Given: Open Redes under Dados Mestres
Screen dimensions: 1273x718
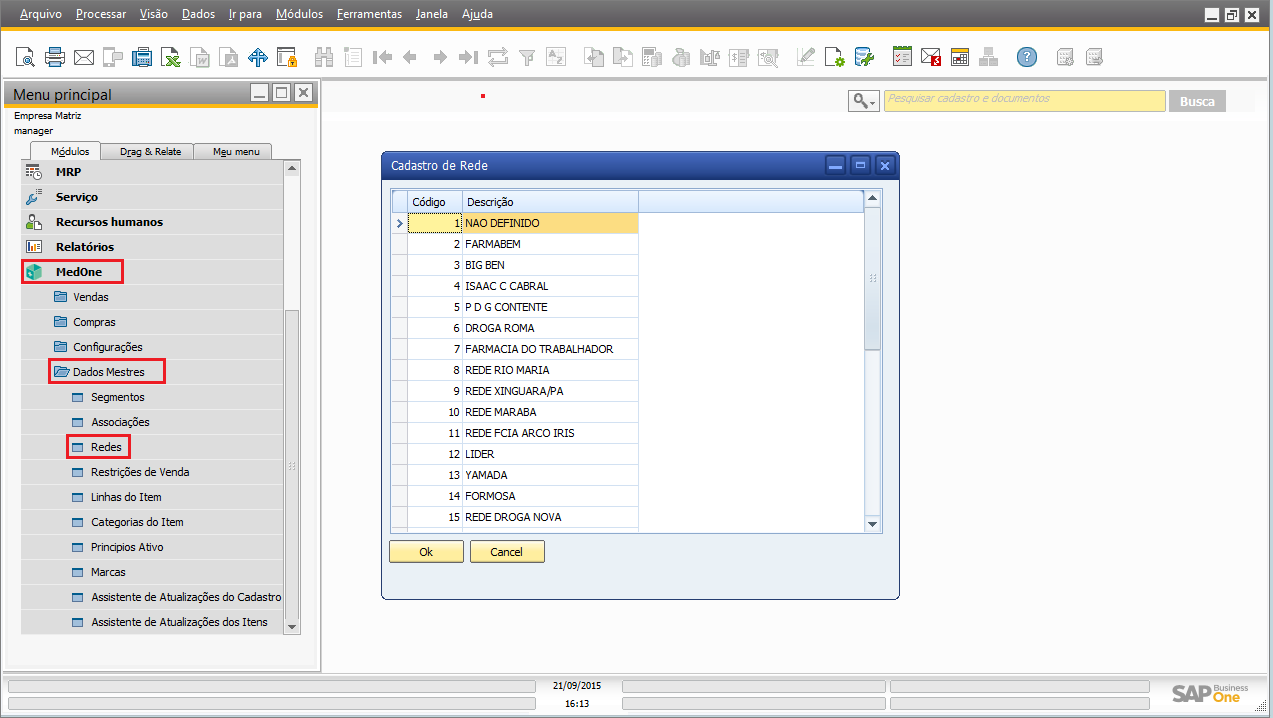Looking at the screenshot, I should (106, 447).
